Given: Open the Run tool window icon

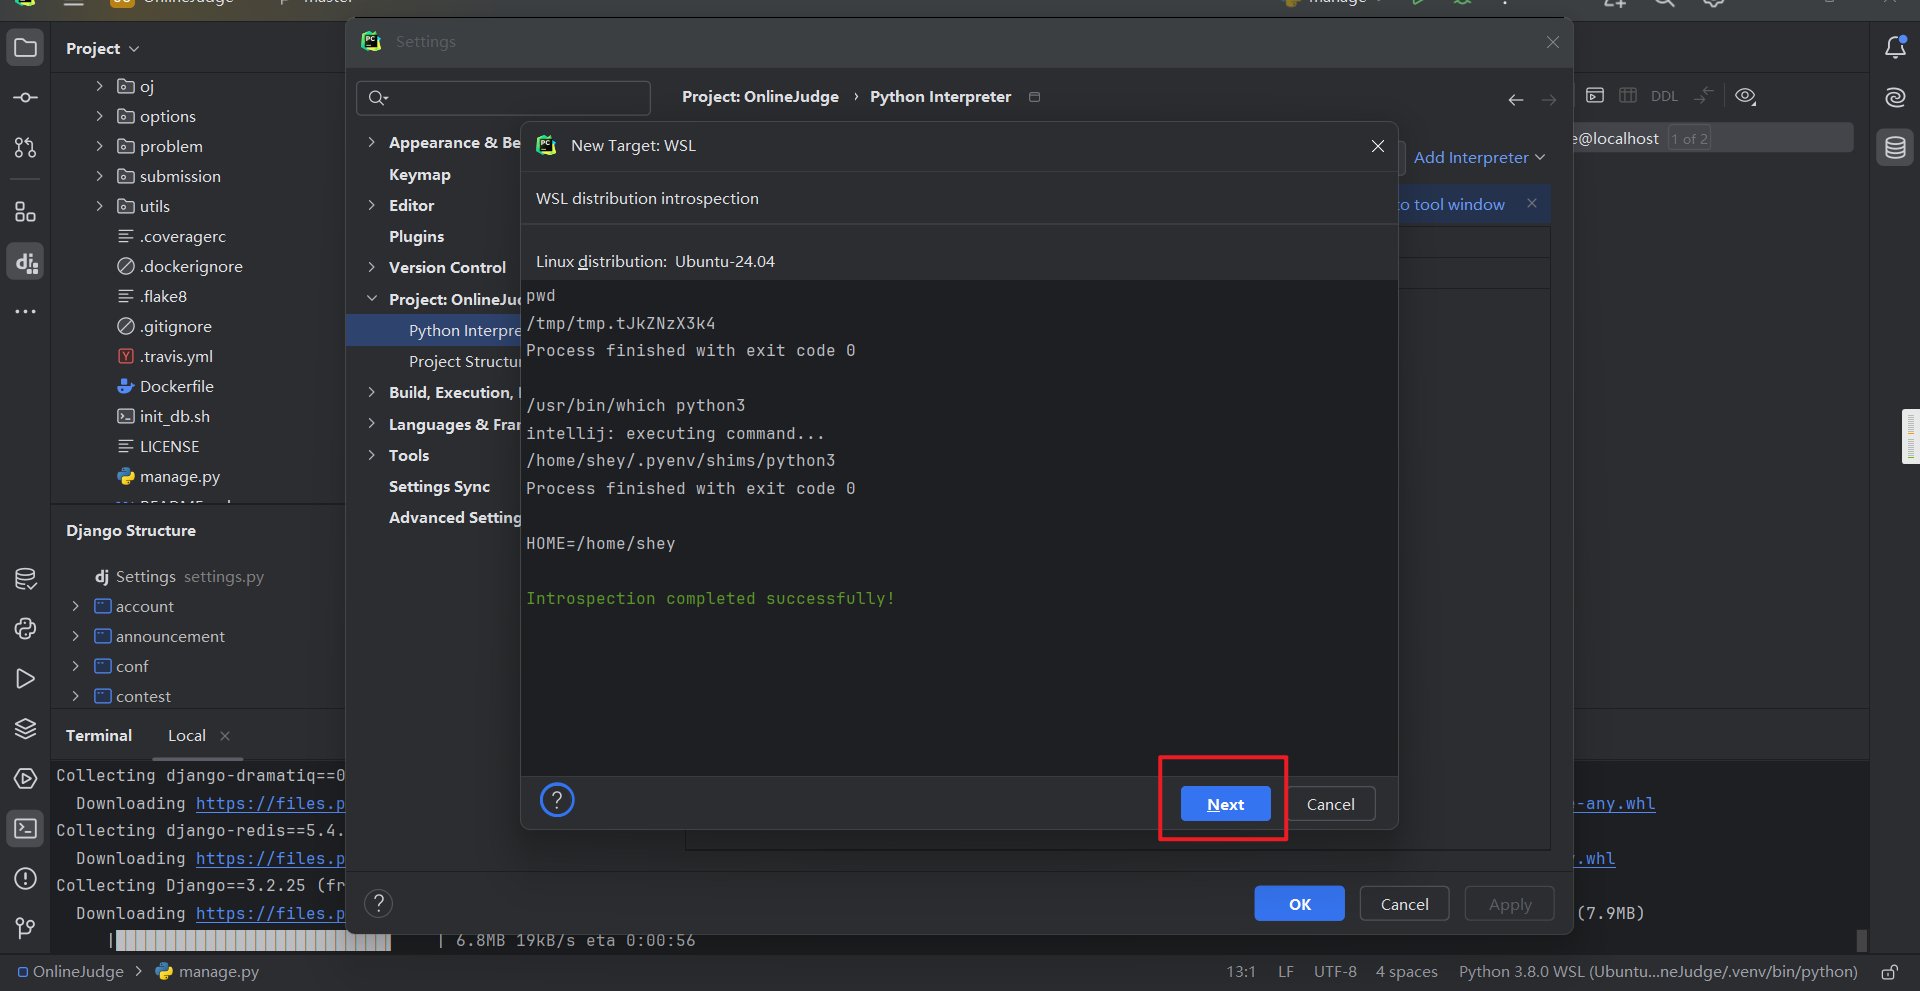Looking at the screenshot, I should (26, 678).
